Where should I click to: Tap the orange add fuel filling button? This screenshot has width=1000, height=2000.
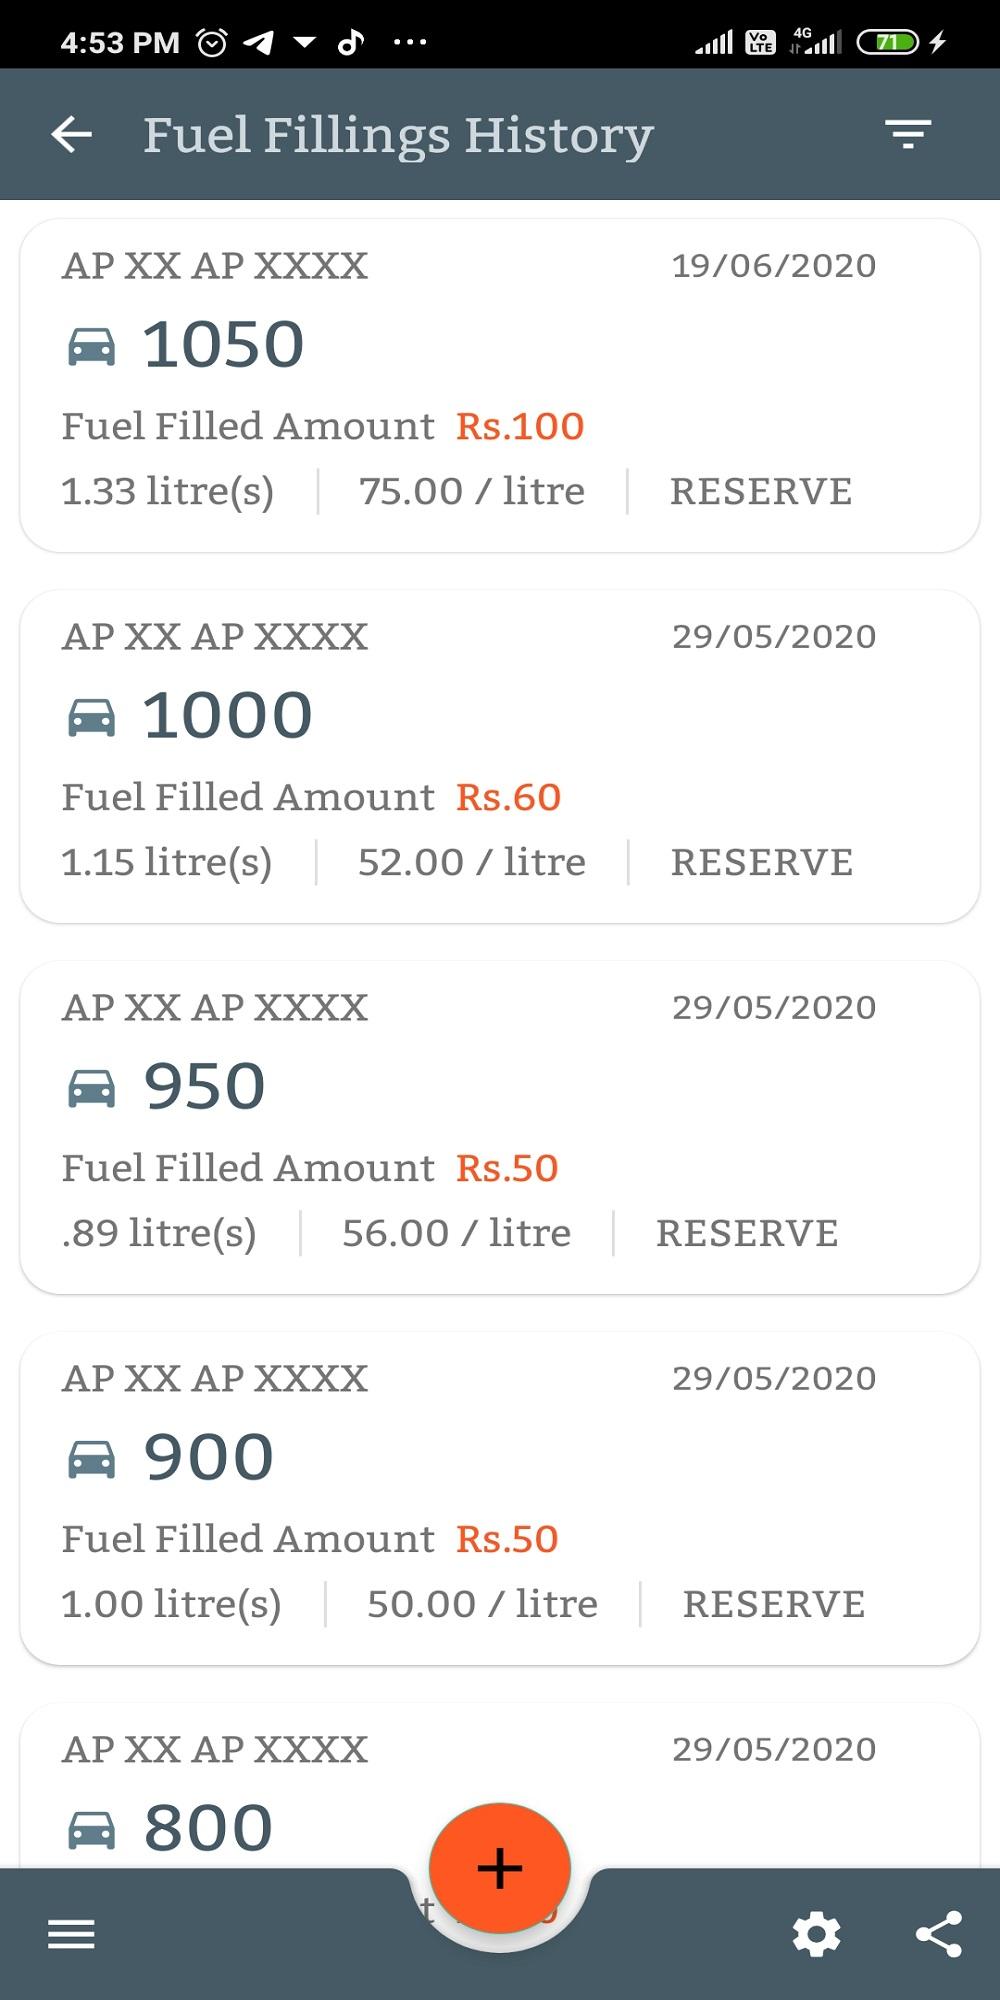click(x=500, y=1867)
